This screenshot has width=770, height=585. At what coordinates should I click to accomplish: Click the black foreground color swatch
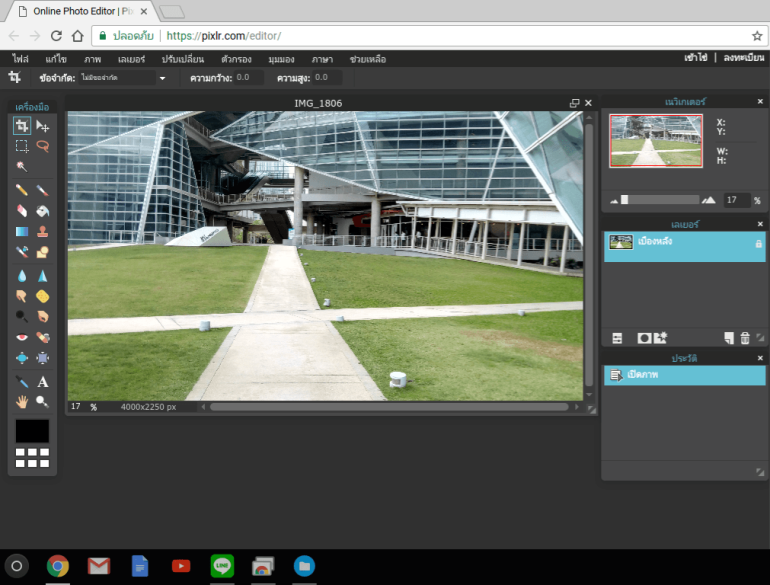(x=32, y=431)
